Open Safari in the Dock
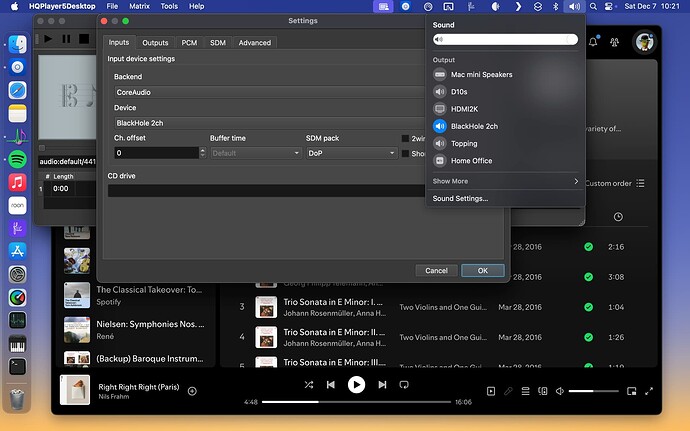 [x=18, y=90]
